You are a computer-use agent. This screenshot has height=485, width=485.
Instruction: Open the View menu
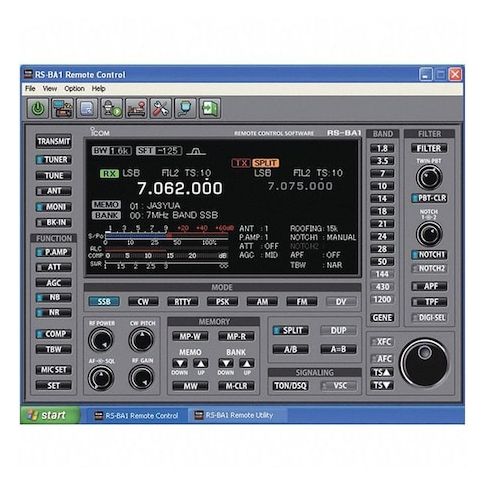[x=50, y=89]
